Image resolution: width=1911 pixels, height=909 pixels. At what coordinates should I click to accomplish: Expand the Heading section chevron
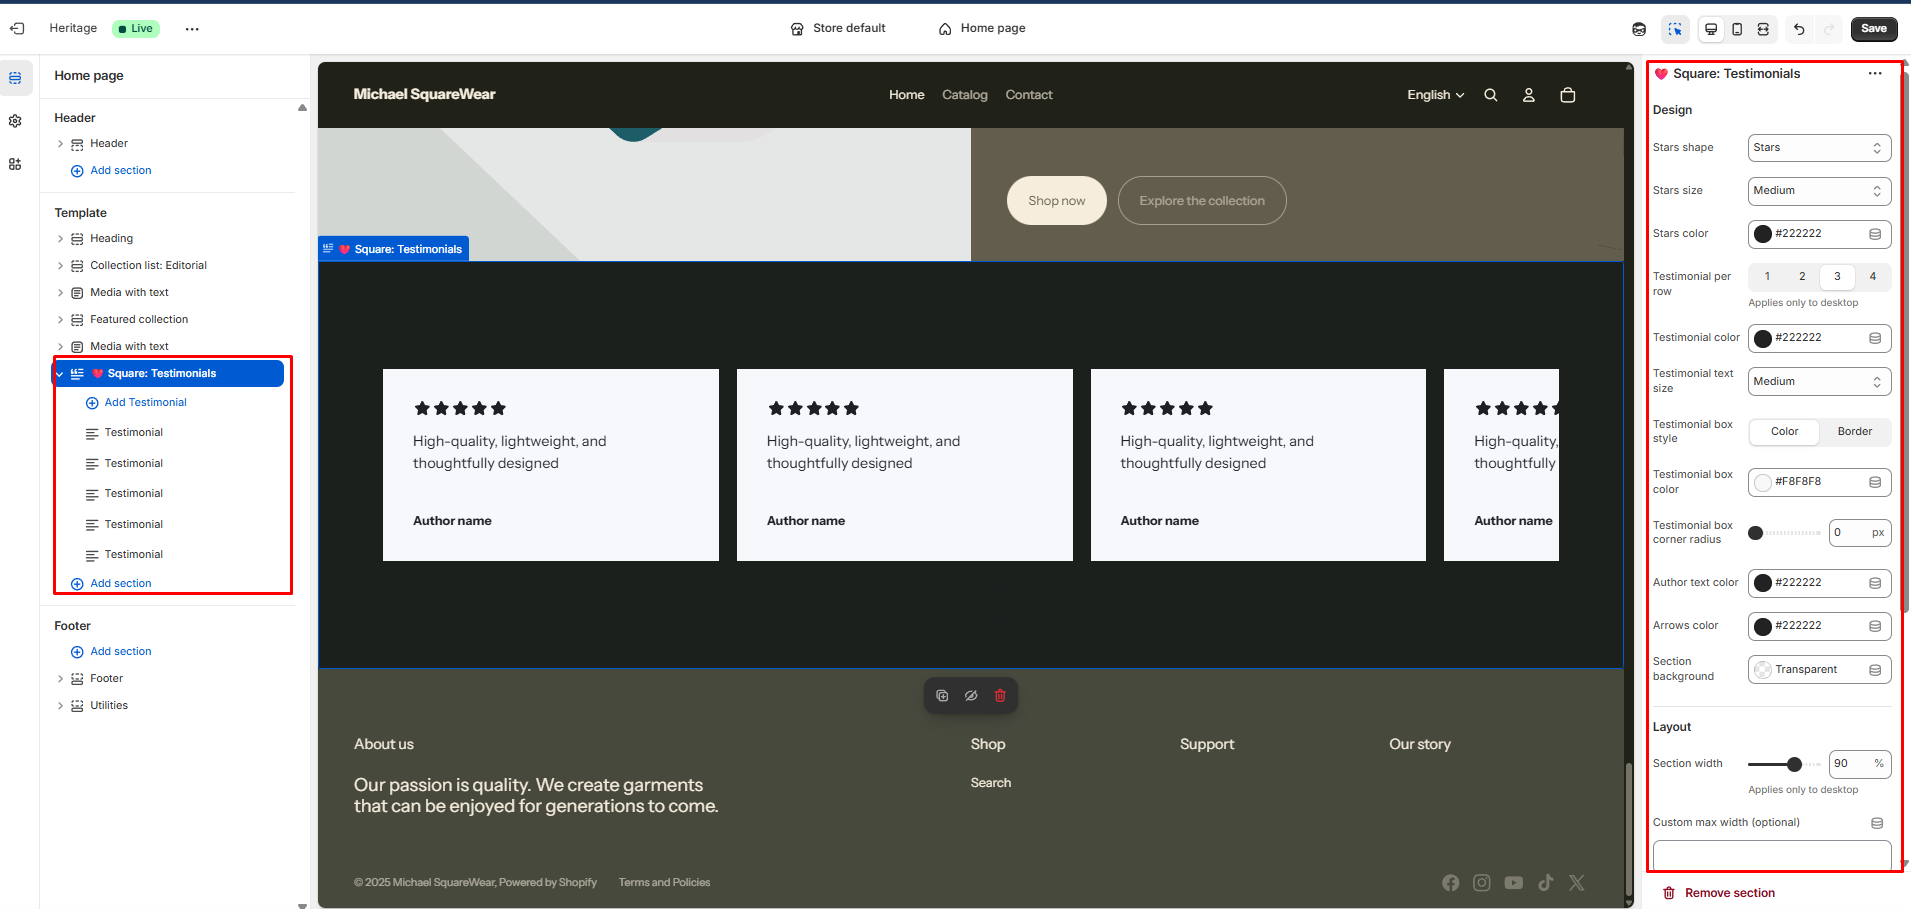point(60,239)
